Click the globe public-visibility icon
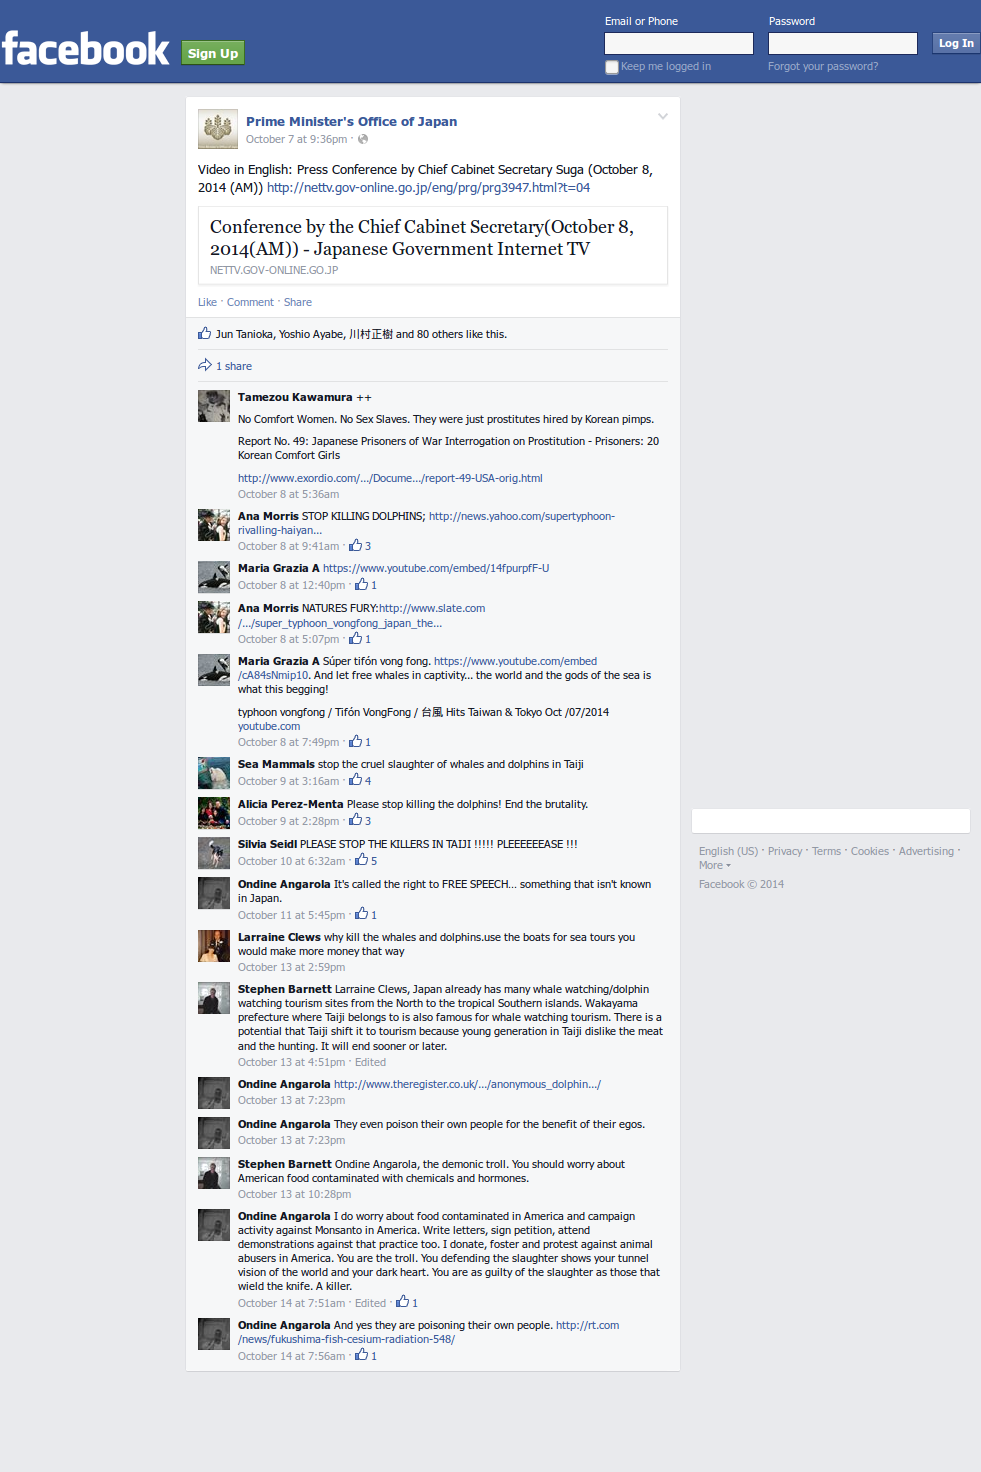981x1472 pixels. pyautogui.click(x=363, y=139)
